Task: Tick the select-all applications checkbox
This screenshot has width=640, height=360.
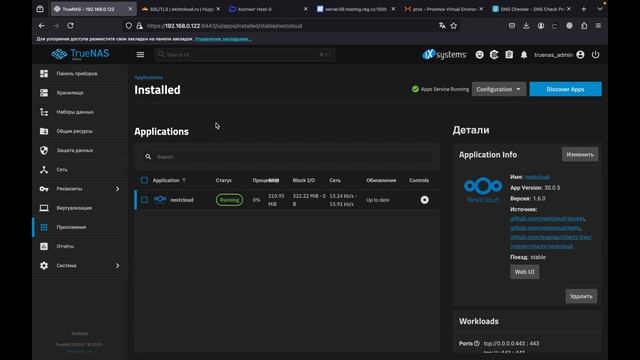Action: pos(144,180)
